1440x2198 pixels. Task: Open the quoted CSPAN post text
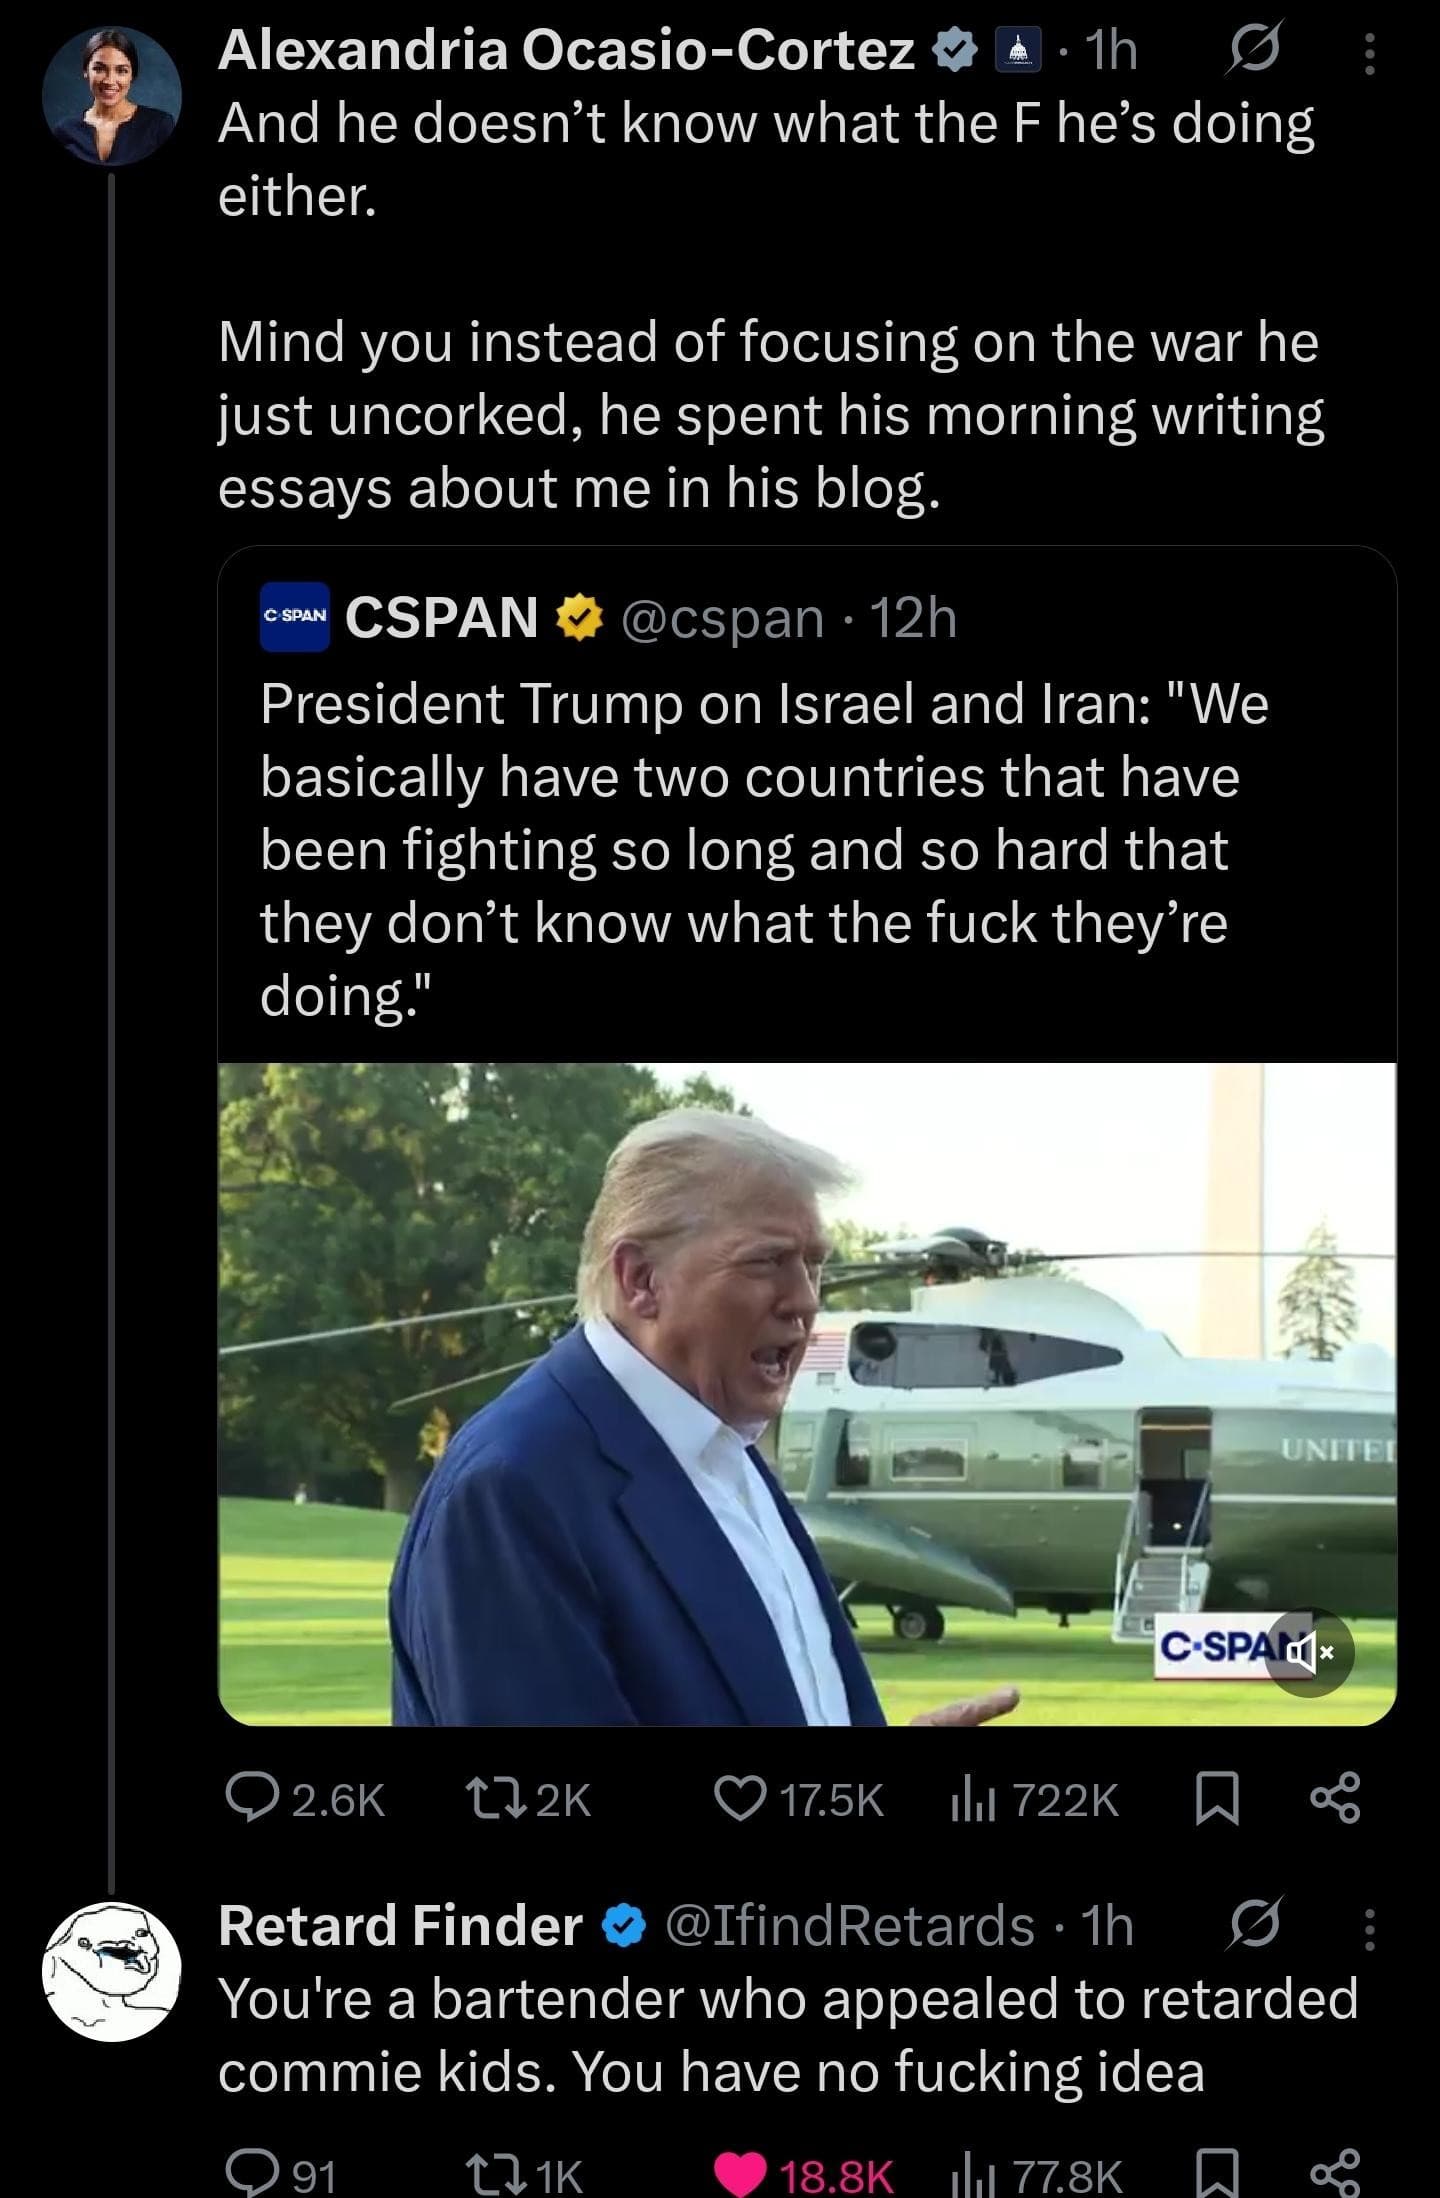760,848
